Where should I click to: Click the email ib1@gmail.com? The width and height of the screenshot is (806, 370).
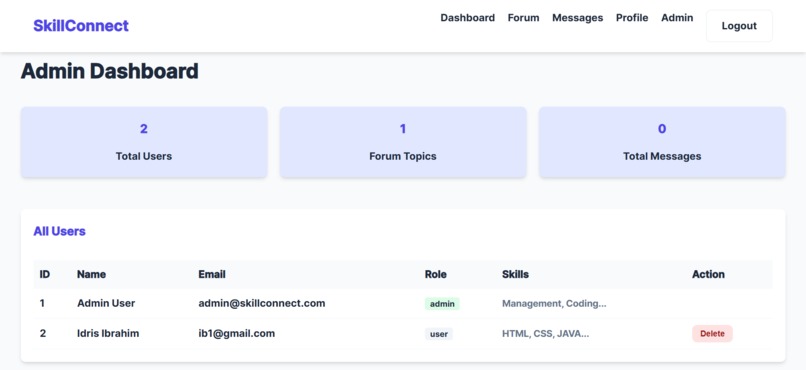click(x=236, y=334)
